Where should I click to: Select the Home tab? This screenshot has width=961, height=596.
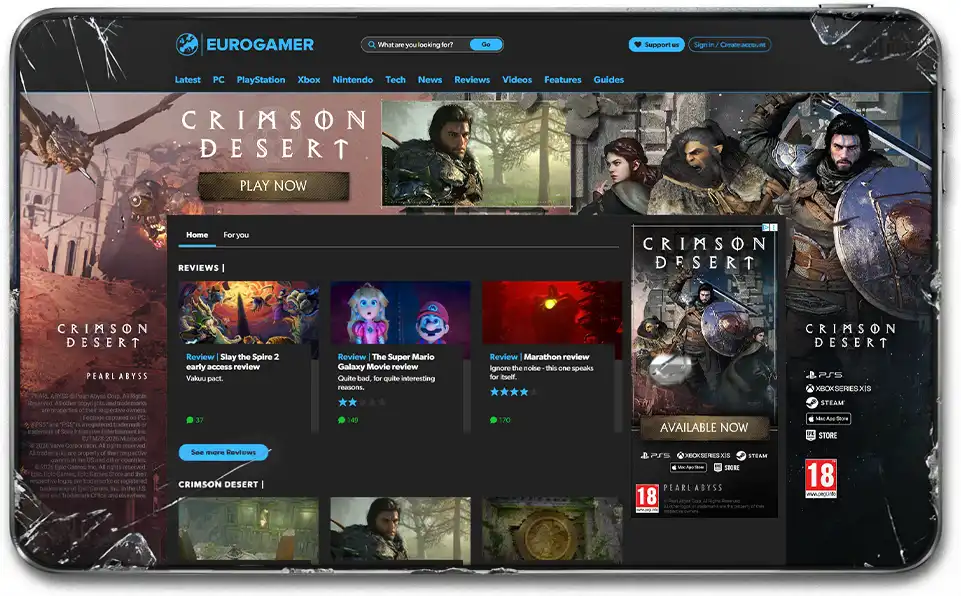pos(197,235)
